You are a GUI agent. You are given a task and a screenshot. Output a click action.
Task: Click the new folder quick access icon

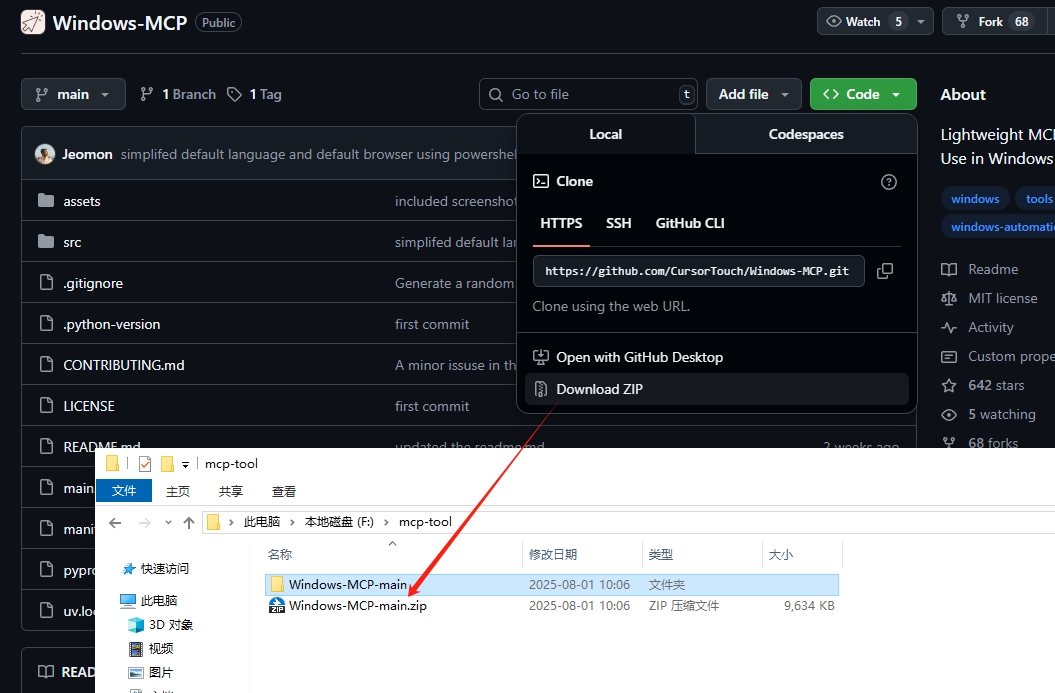pos(167,464)
